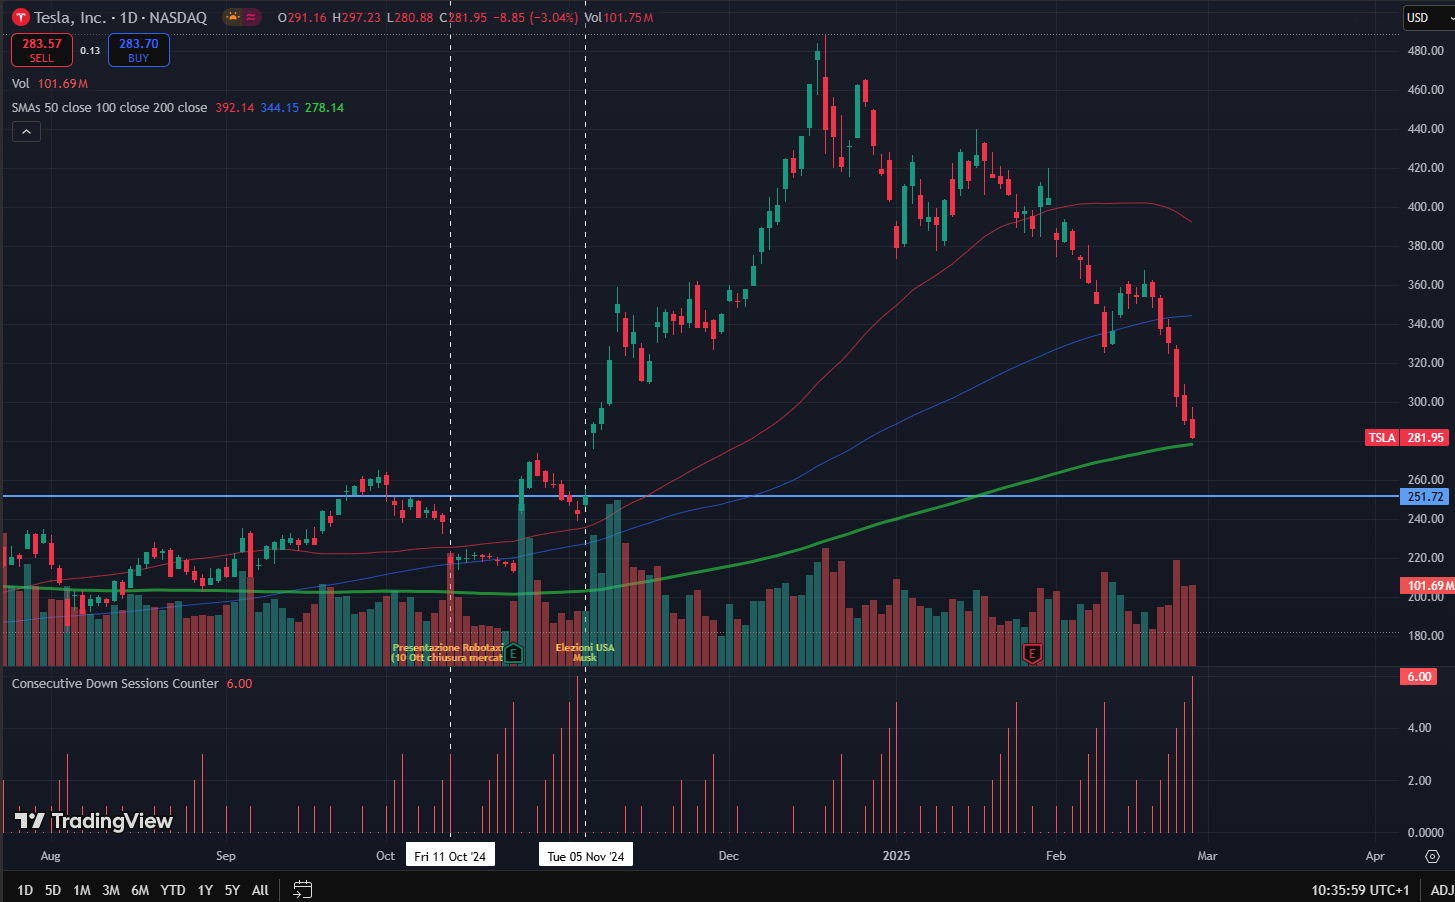Click the pink data status icon

(x=251, y=17)
